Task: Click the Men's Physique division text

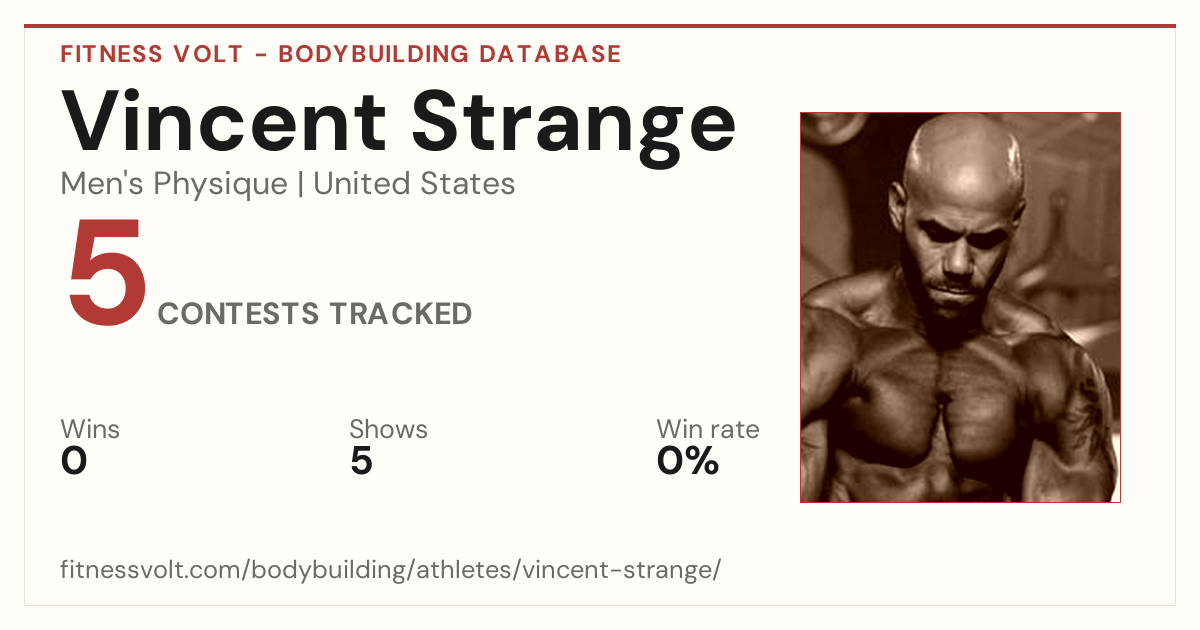Action: 174,184
